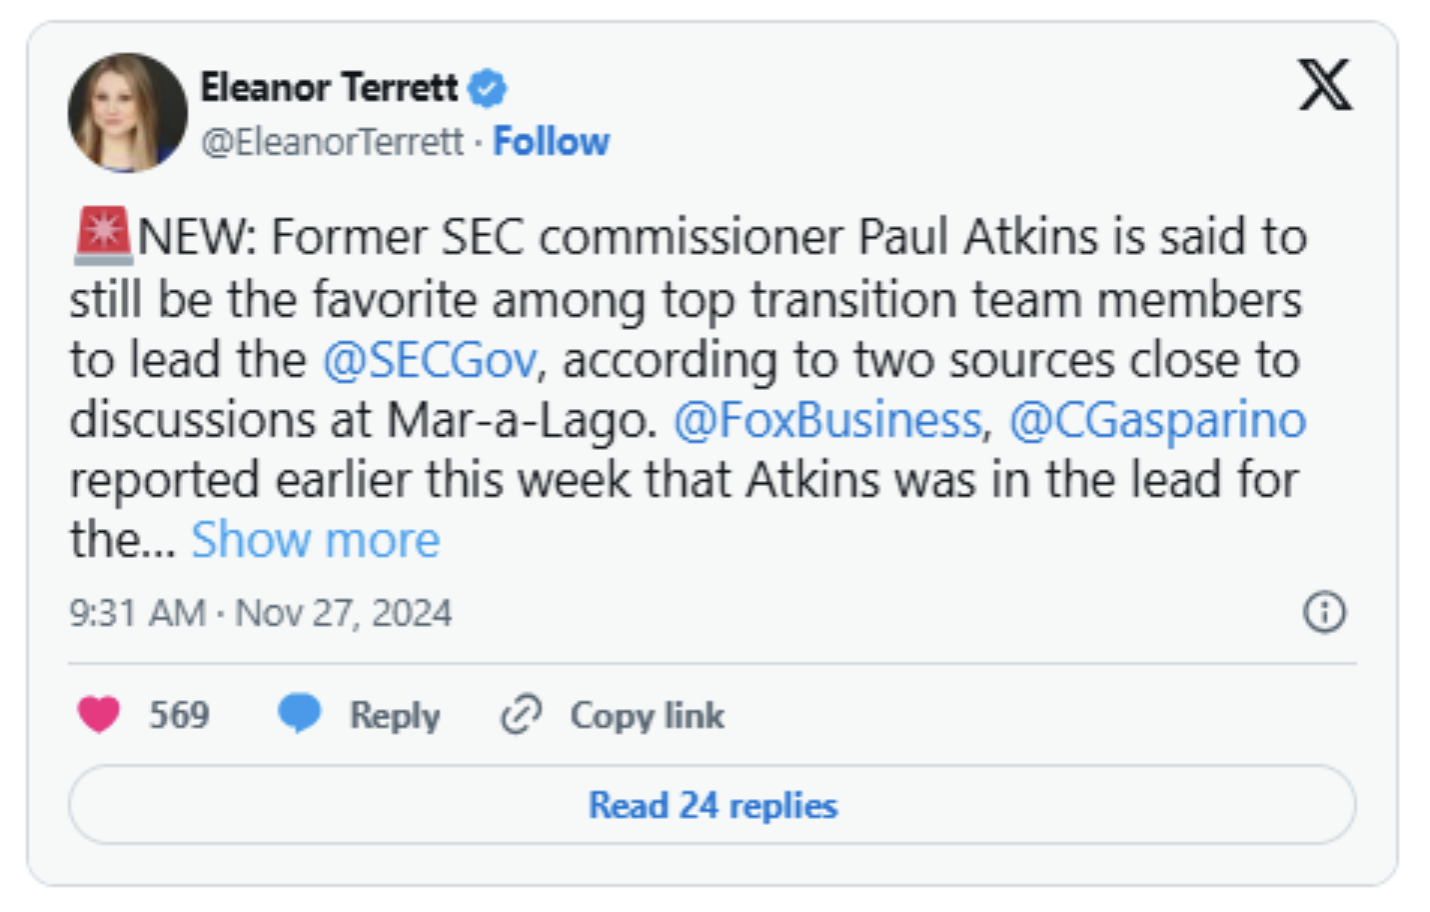Open Read 24 replies
The height and width of the screenshot is (912, 1430).
click(712, 805)
